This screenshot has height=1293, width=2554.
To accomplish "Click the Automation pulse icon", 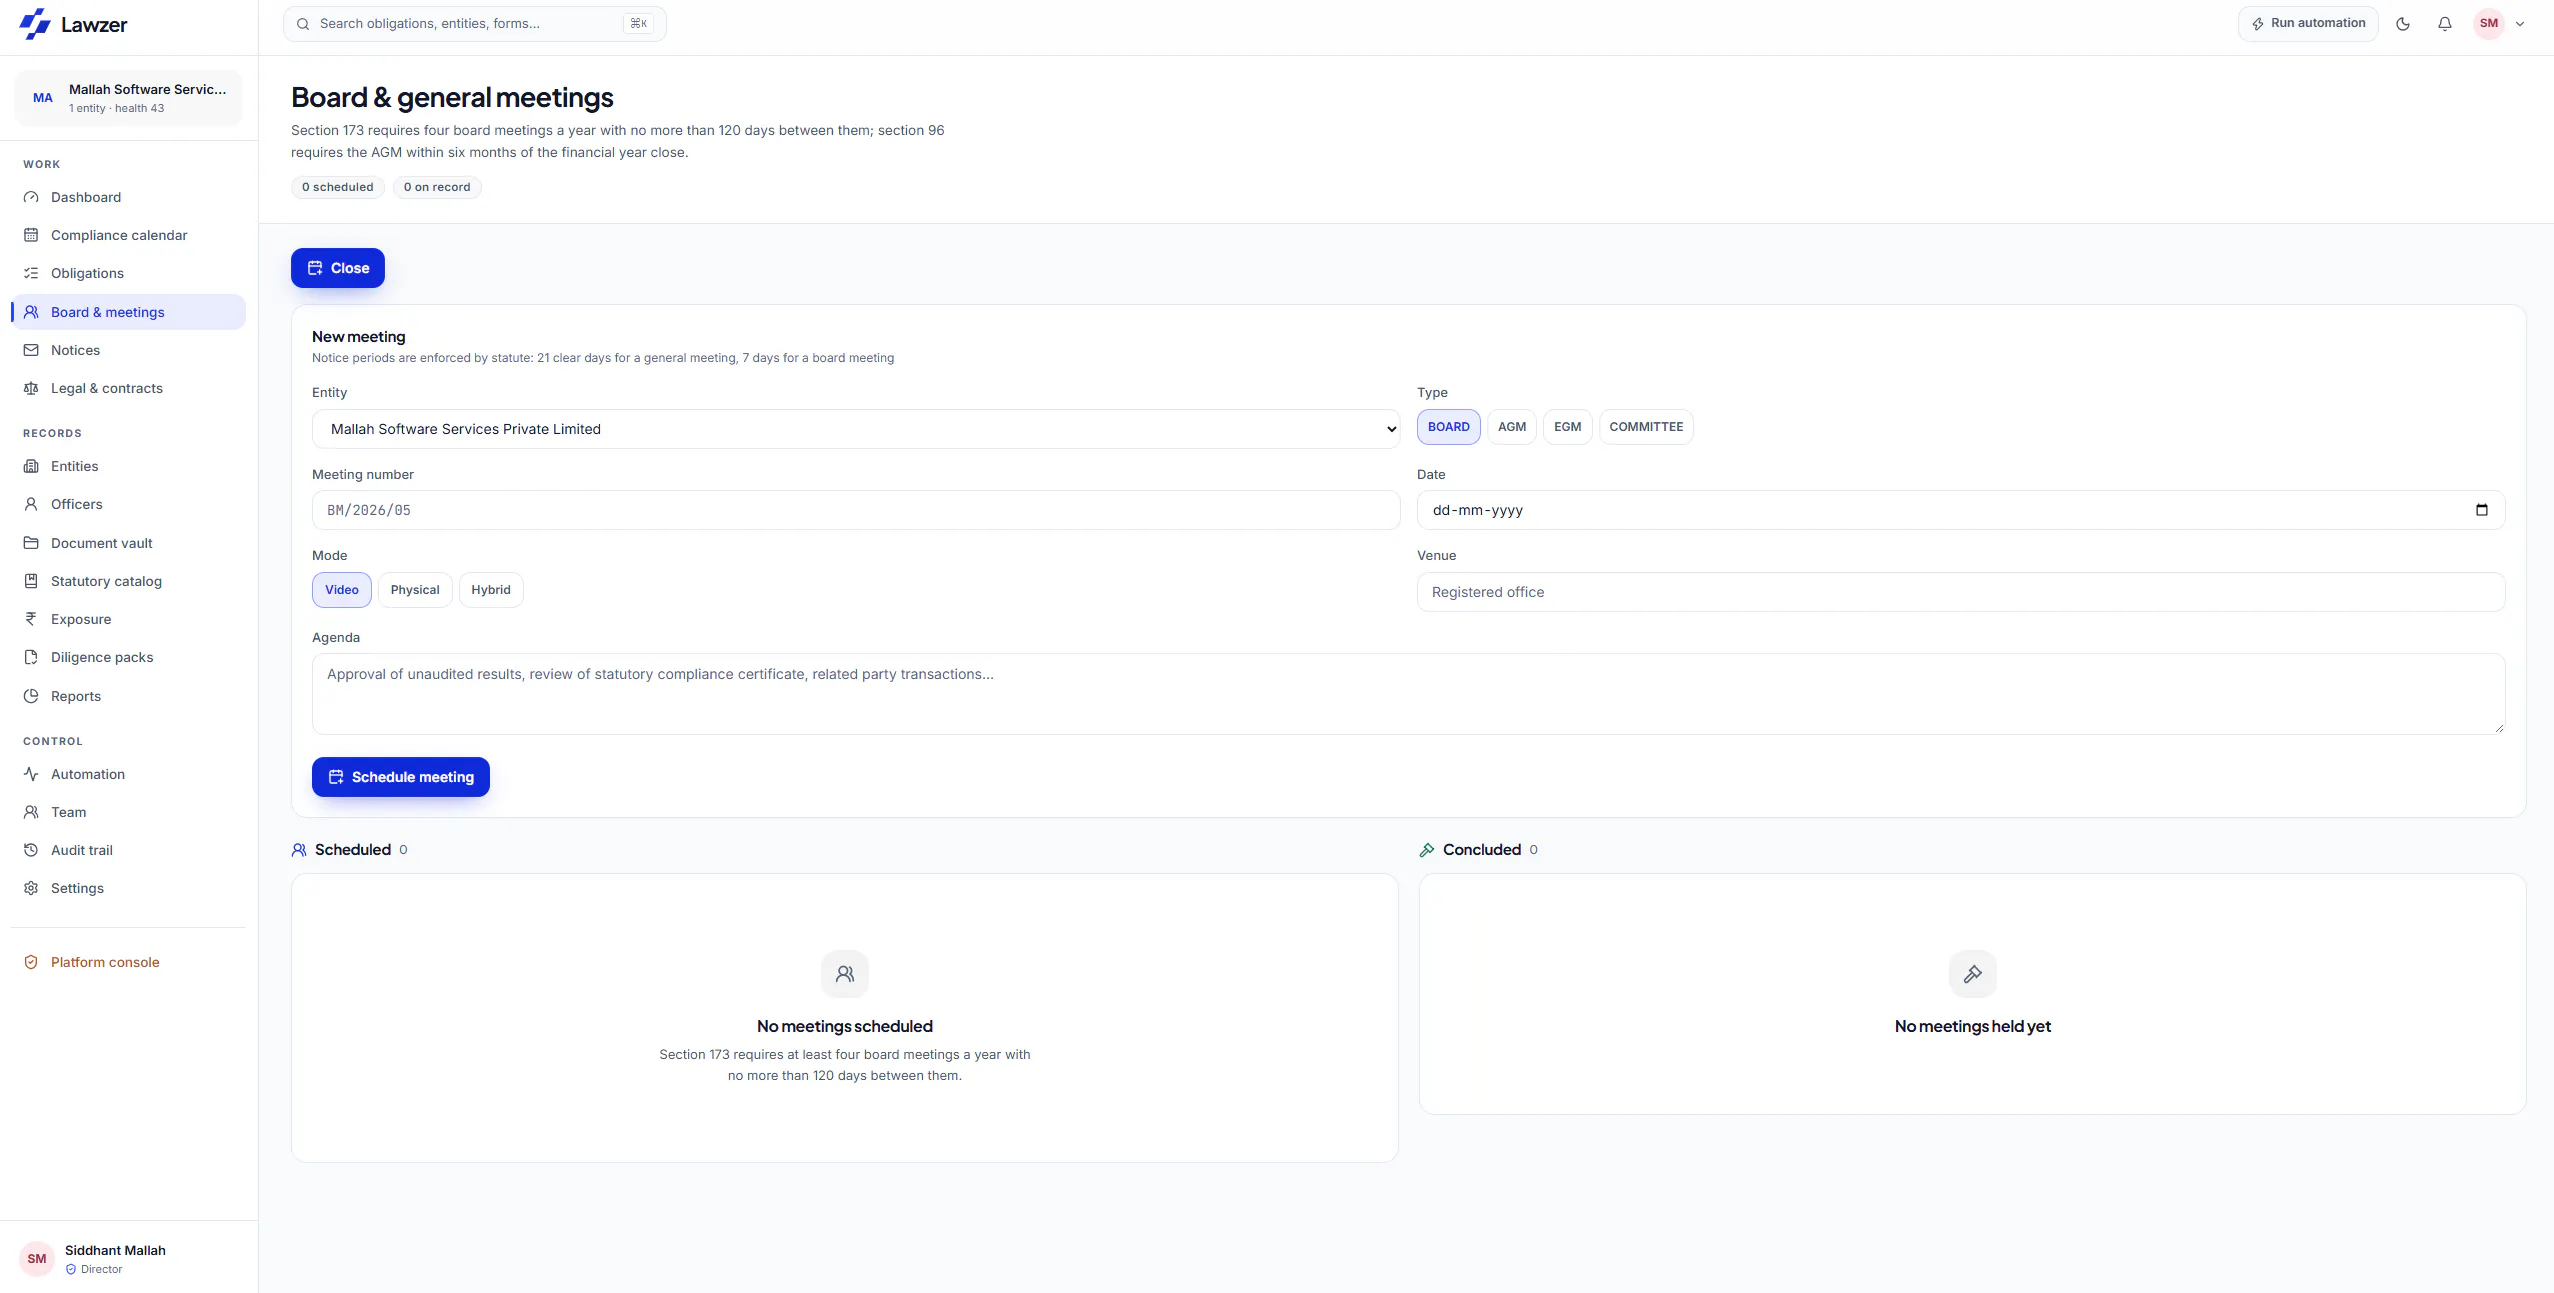I will [31, 774].
